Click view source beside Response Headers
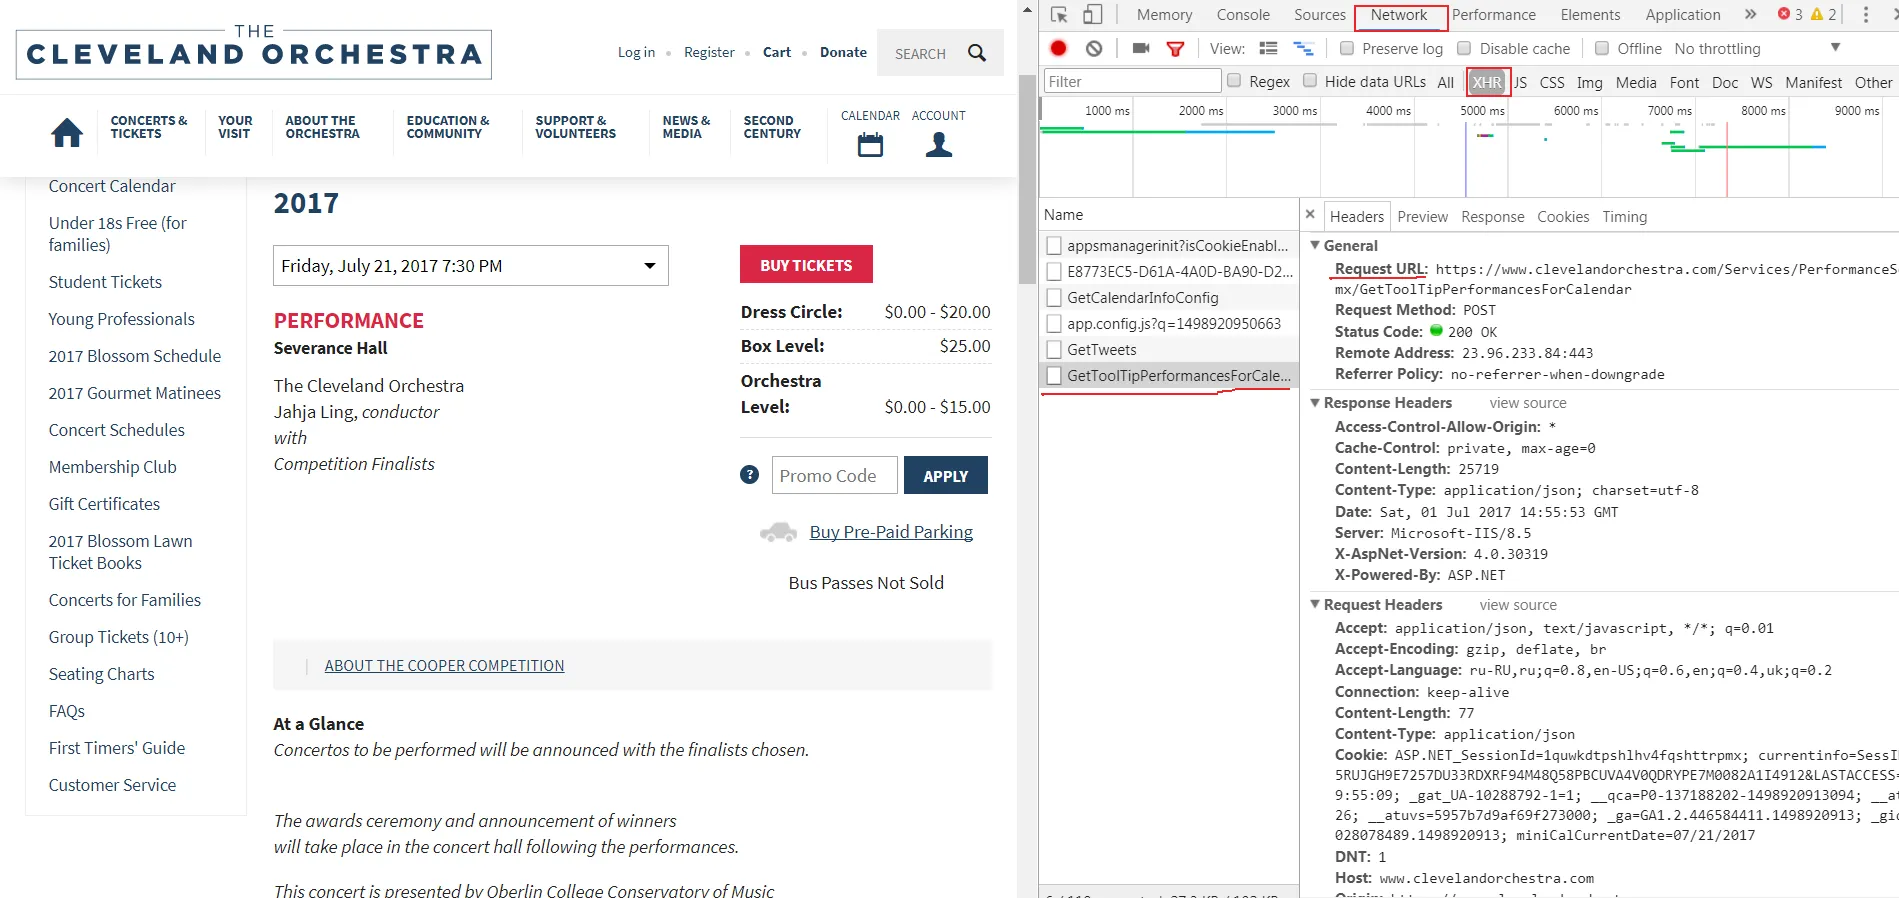Image resolution: width=1899 pixels, height=898 pixels. [x=1527, y=403]
